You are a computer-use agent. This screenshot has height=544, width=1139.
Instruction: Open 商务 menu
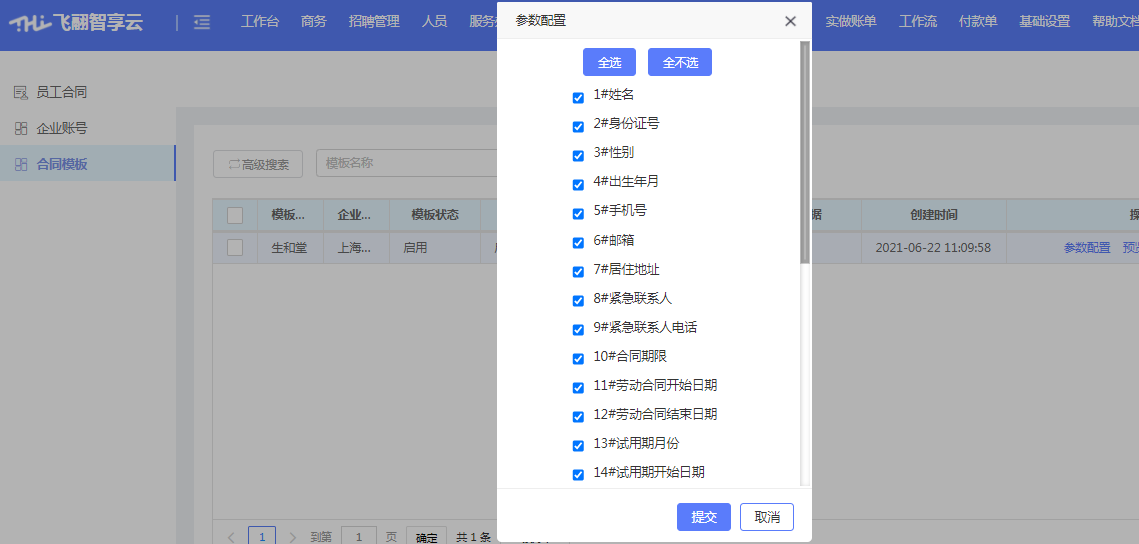[314, 22]
